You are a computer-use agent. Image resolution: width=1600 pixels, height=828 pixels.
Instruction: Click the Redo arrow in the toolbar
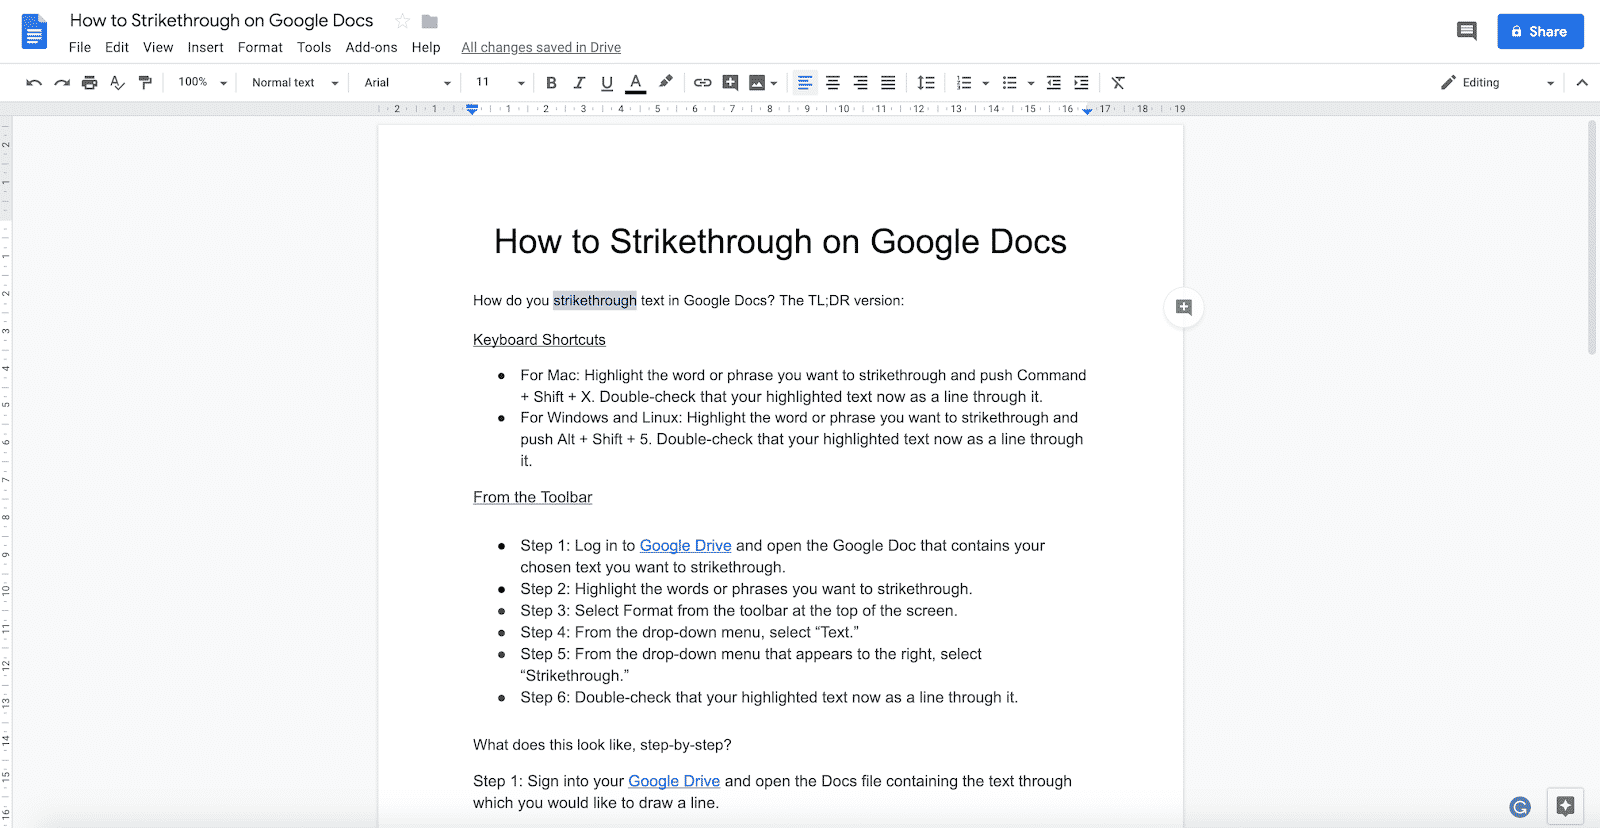click(x=62, y=83)
